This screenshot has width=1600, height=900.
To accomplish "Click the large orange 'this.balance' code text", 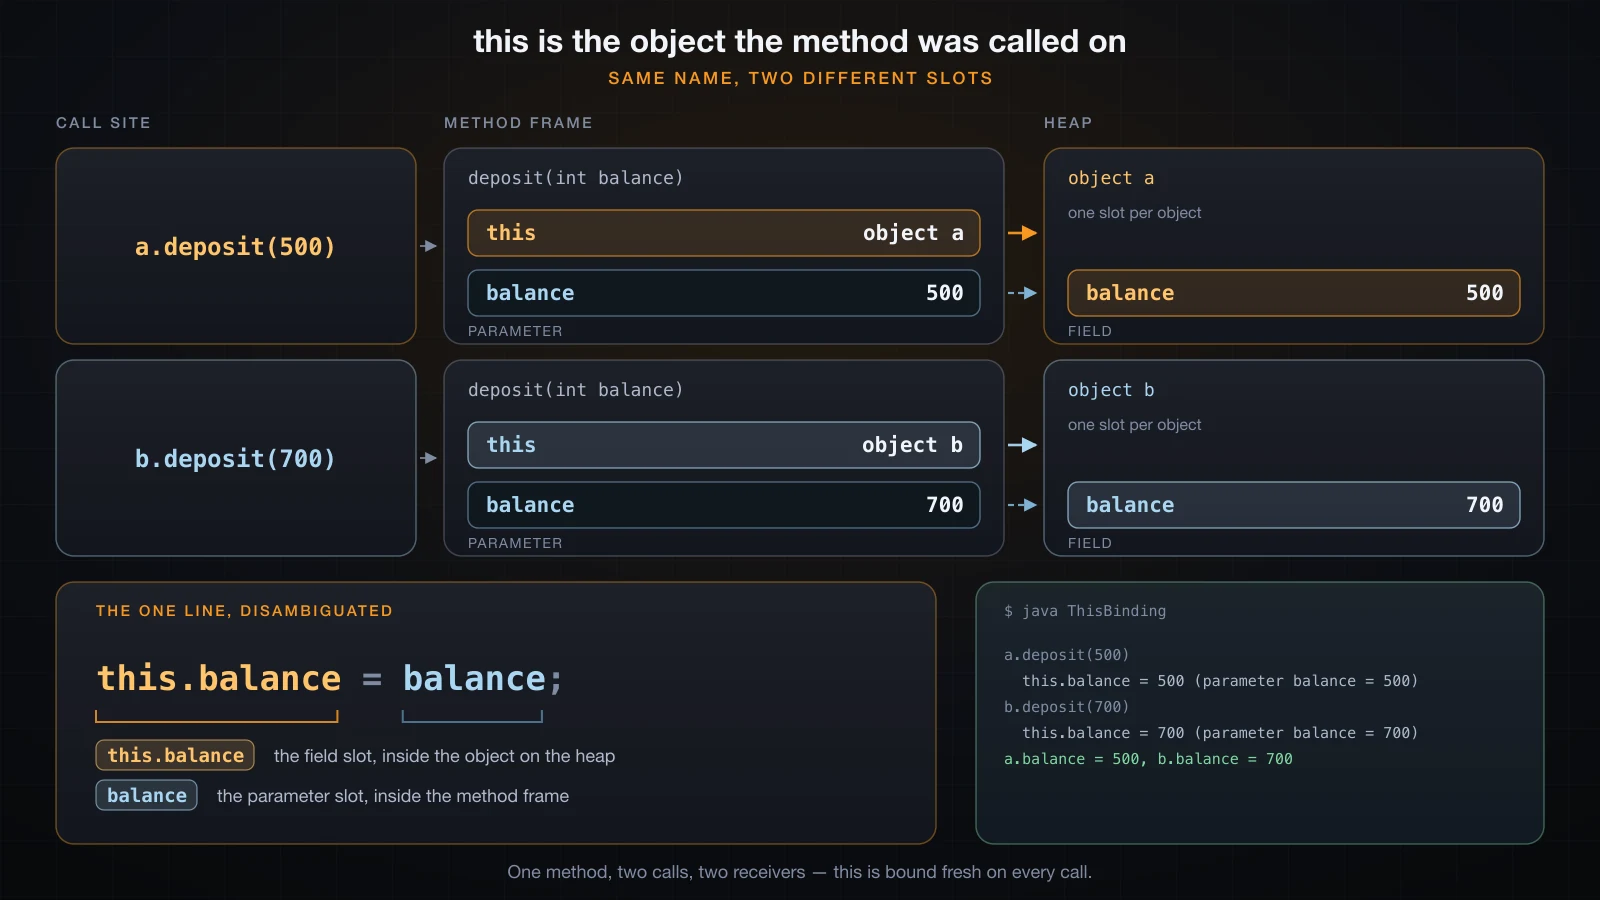I will (x=219, y=678).
